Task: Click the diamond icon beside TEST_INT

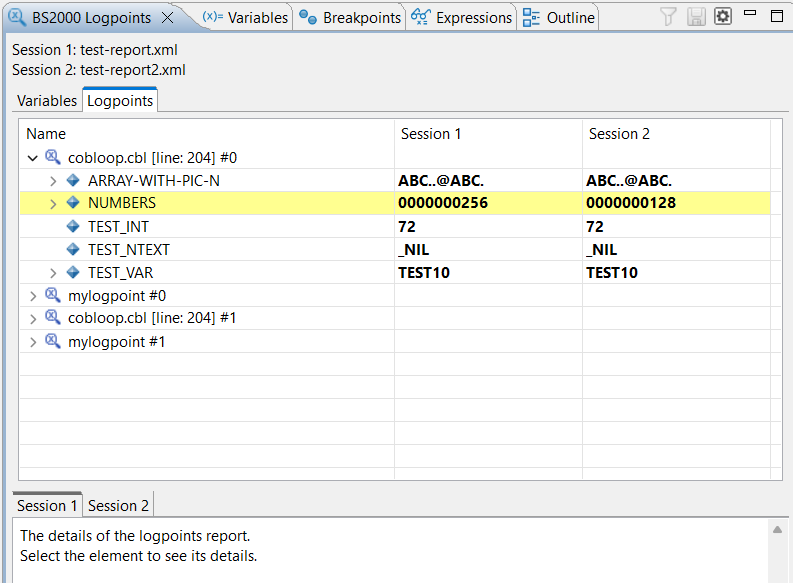Action: coord(72,227)
